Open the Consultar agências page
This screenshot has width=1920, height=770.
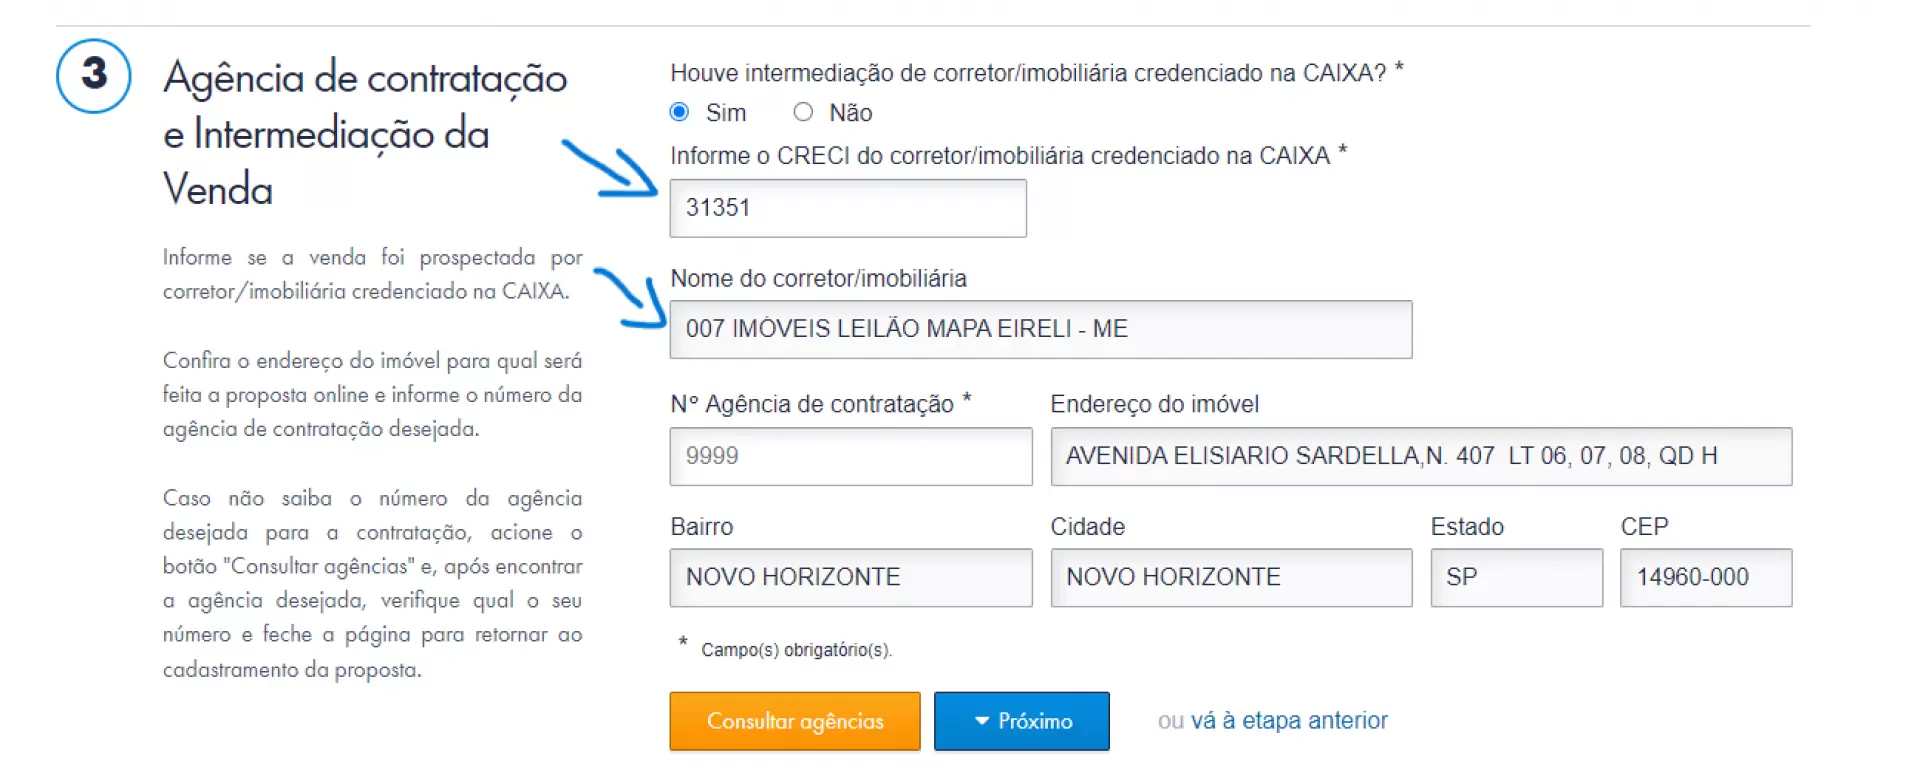coord(795,721)
